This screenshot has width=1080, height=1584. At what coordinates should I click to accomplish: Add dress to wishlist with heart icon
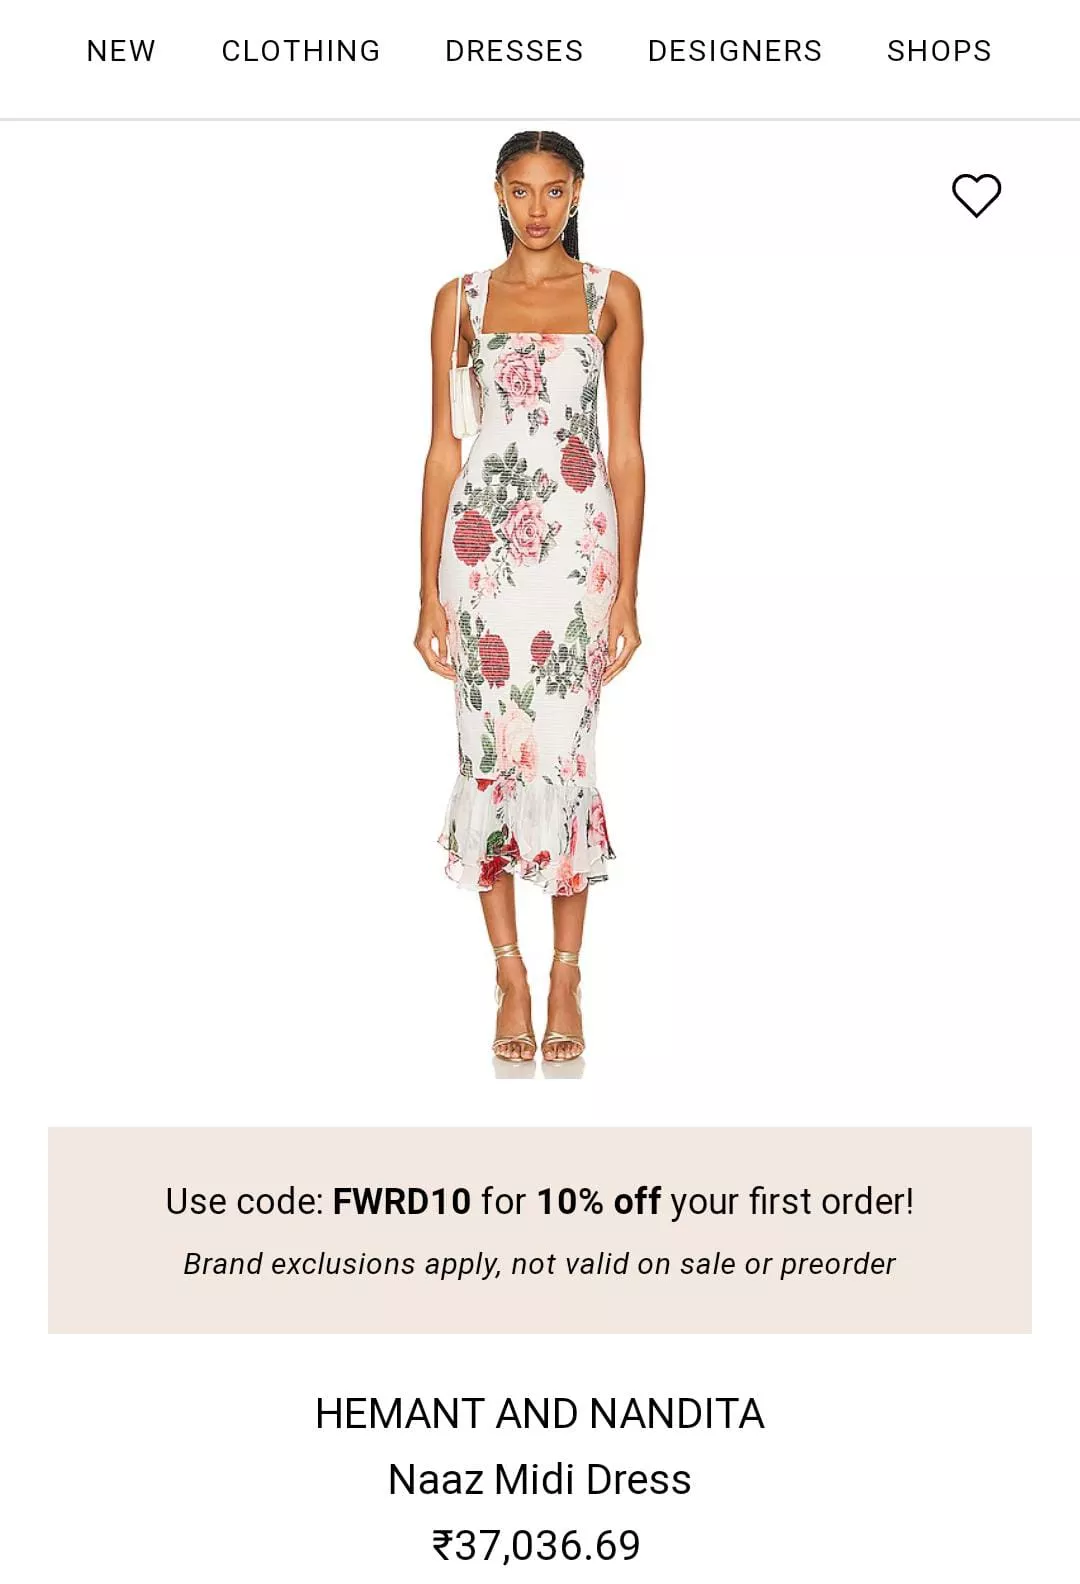[976, 195]
